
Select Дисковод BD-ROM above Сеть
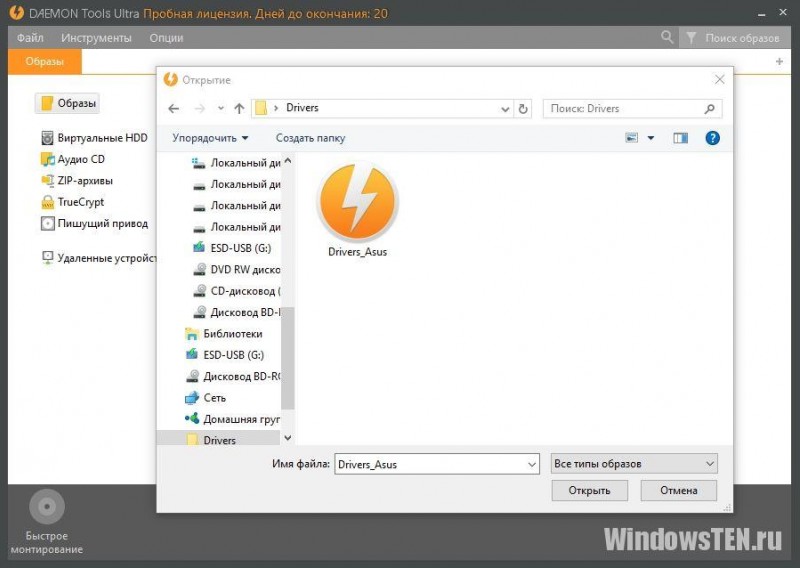[233, 377]
